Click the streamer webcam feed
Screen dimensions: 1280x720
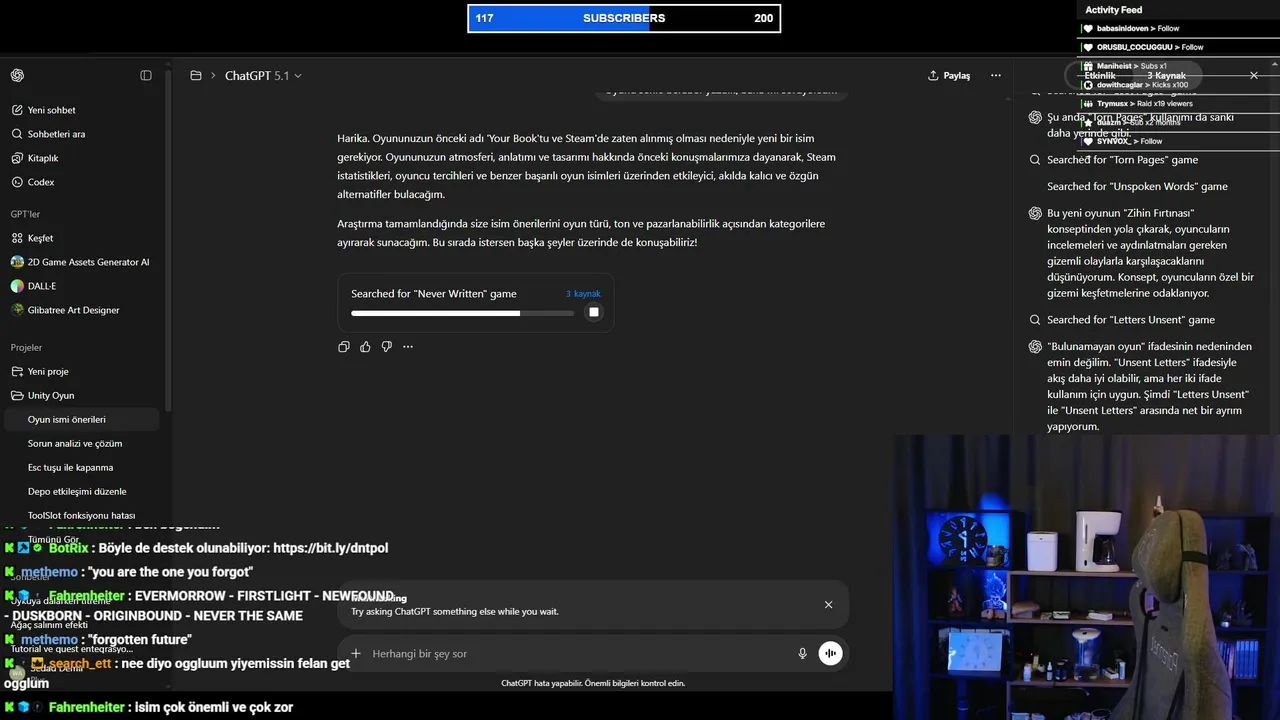click(x=1086, y=577)
